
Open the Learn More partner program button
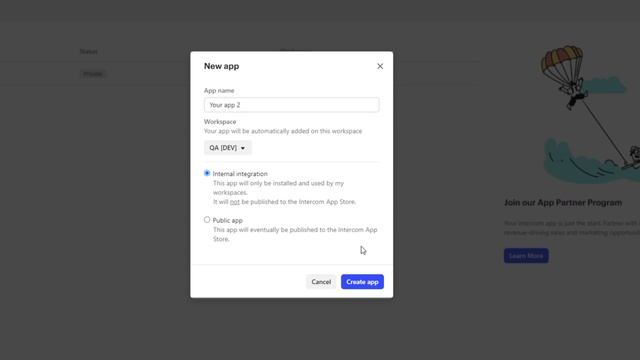(x=526, y=256)
